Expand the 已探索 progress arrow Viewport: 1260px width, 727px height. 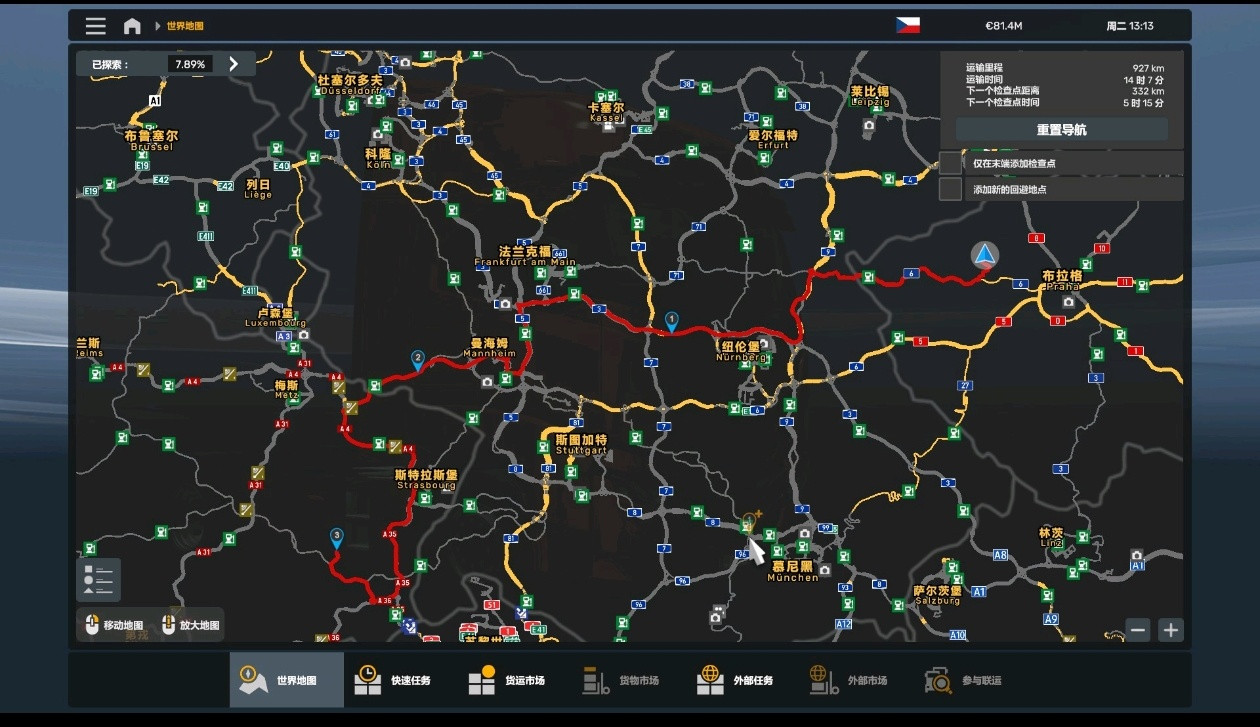click(x=233, y=64)
